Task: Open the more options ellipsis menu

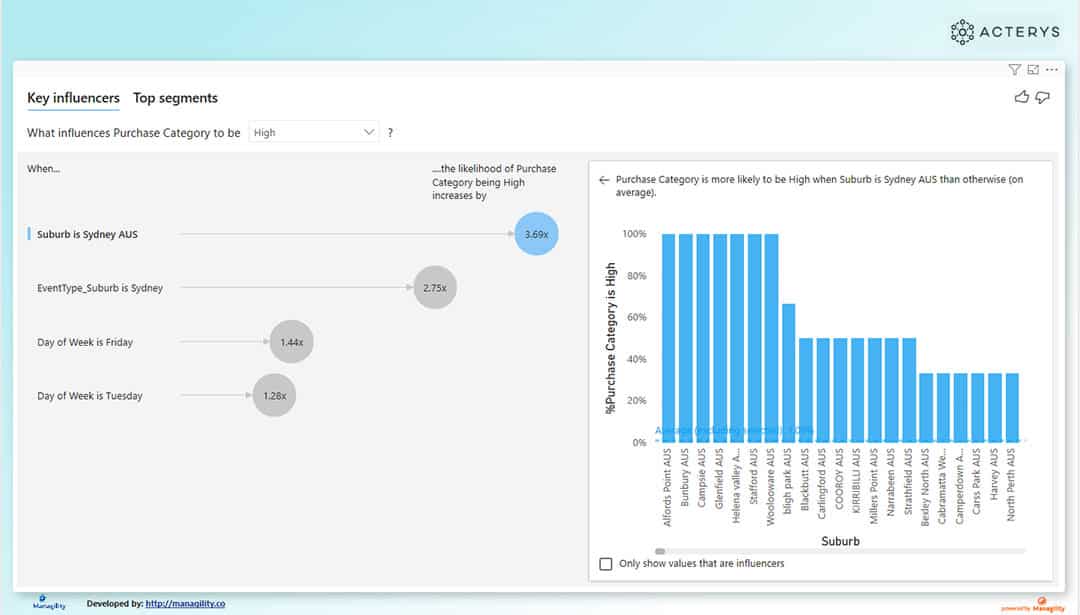Action: pos(1051,70)
